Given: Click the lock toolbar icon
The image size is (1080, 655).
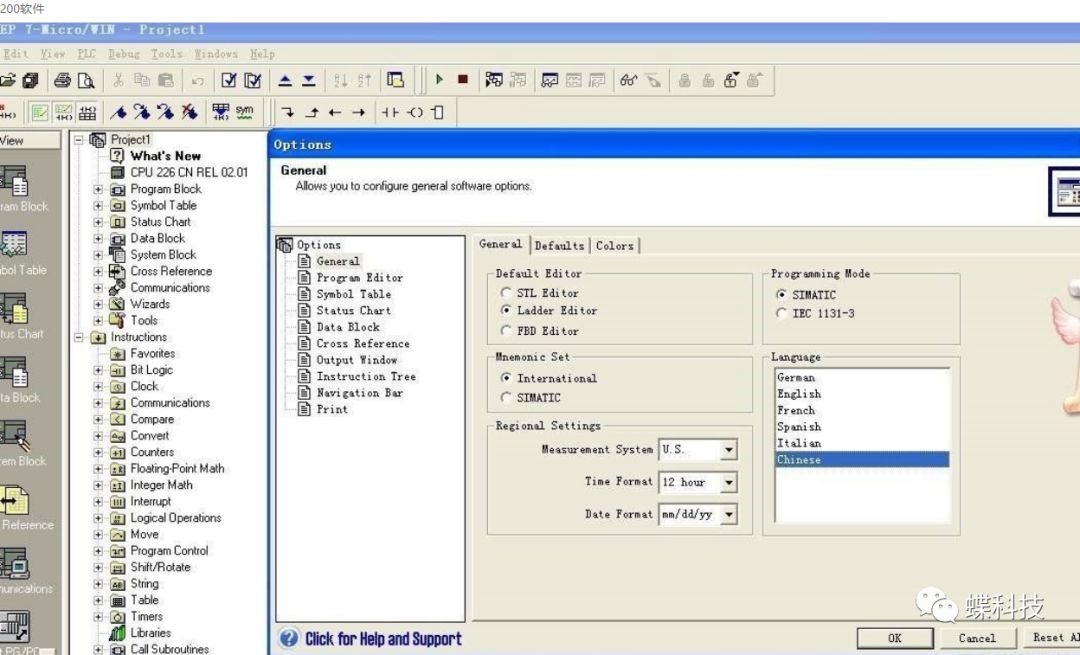Looking at the screenshot, I should (685, 81).
